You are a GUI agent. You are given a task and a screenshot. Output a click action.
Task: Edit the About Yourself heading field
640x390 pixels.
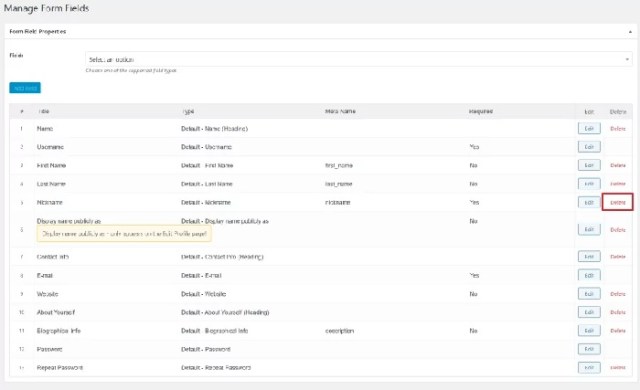click(589, 312)
